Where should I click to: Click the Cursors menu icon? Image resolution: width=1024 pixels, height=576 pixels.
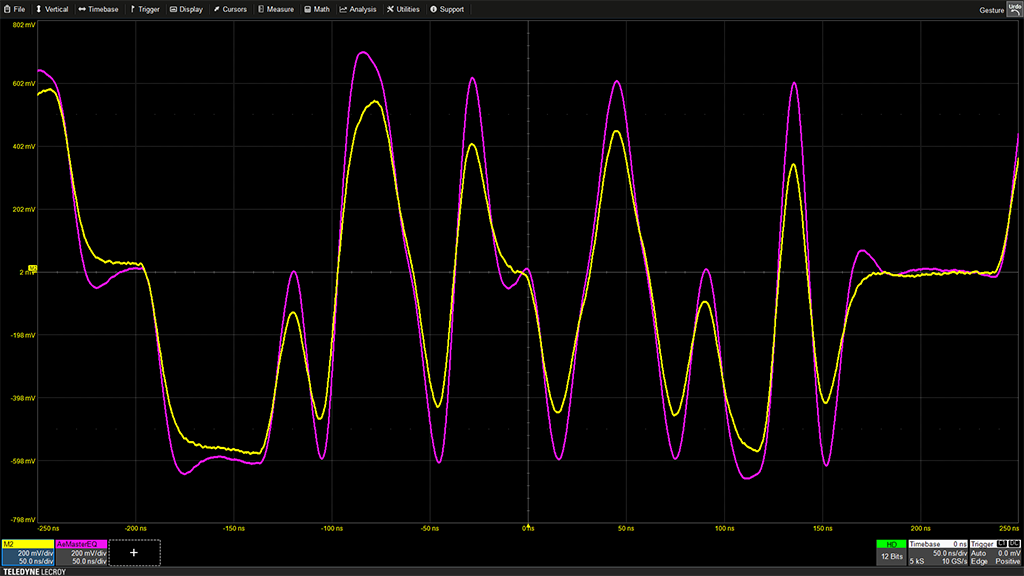217,9
